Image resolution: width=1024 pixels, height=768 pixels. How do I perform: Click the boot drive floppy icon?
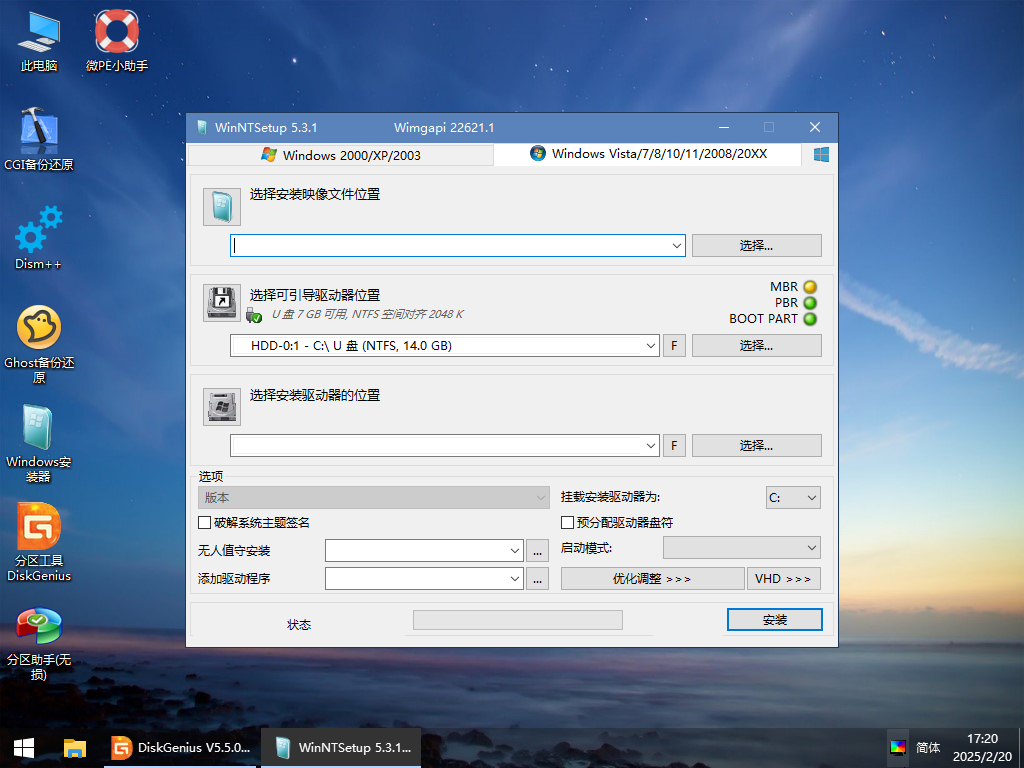pos(222,302)
